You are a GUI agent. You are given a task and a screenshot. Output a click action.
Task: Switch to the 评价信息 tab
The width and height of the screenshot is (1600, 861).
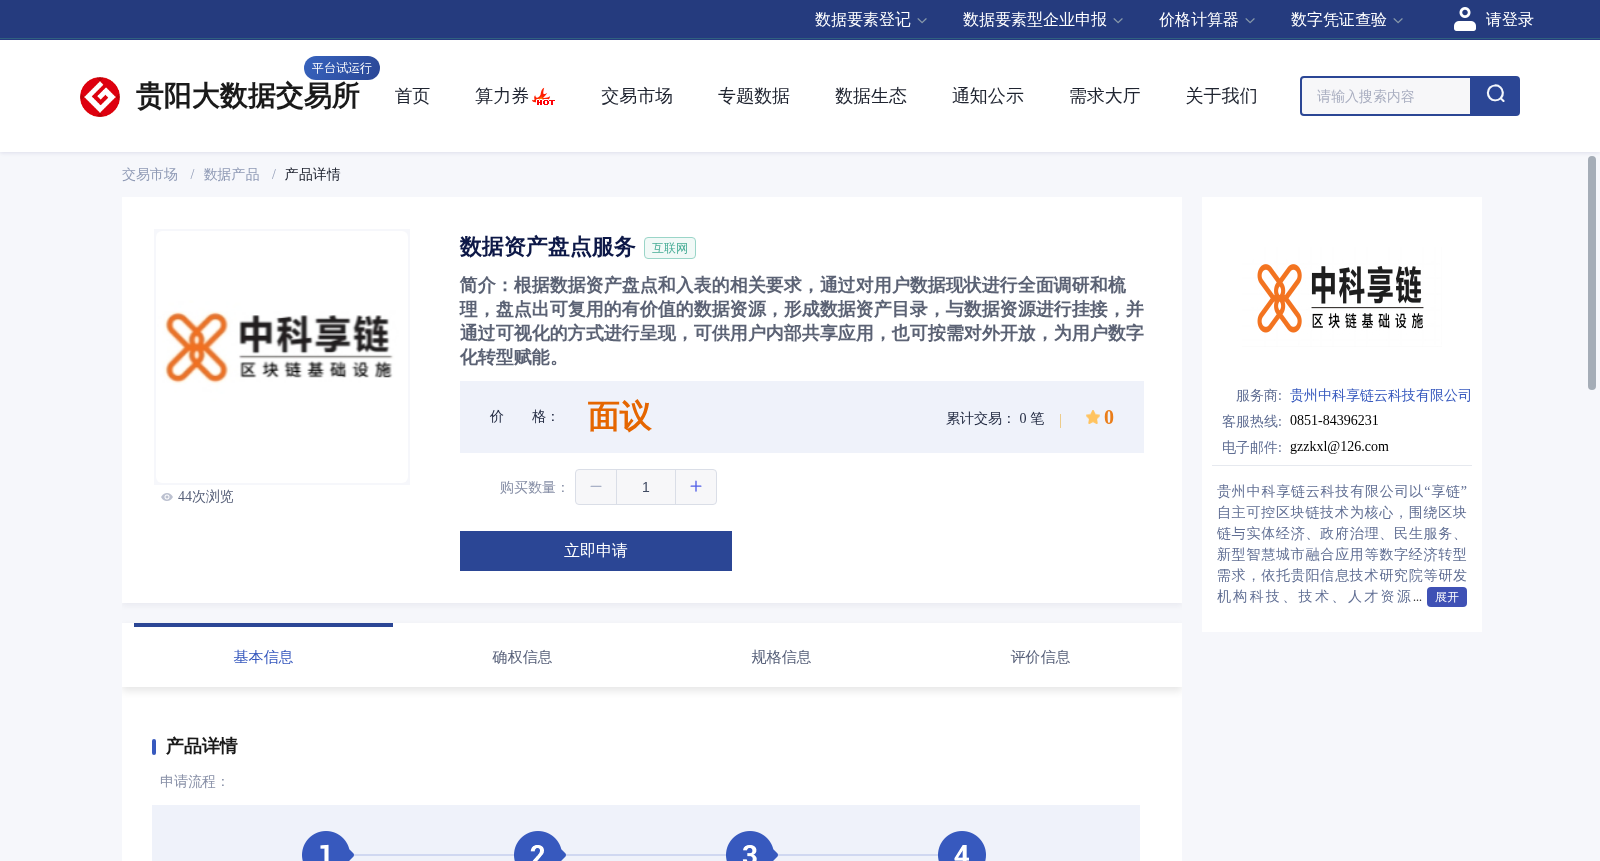point(1040,657)
